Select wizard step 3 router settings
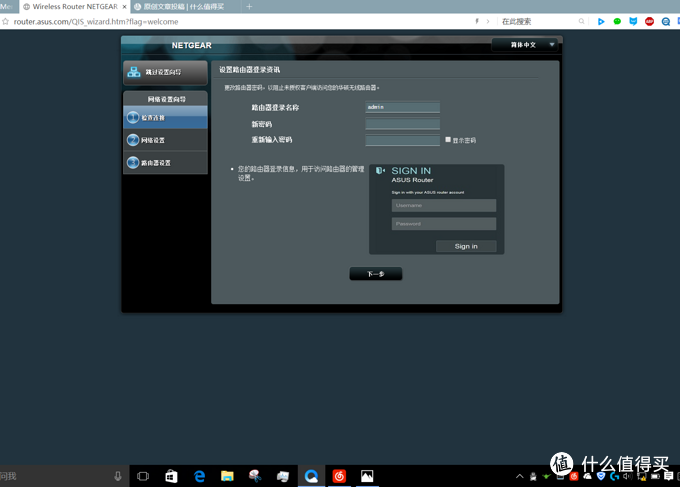This screenshot has width=680, height=487. click(x=165, y=163)
